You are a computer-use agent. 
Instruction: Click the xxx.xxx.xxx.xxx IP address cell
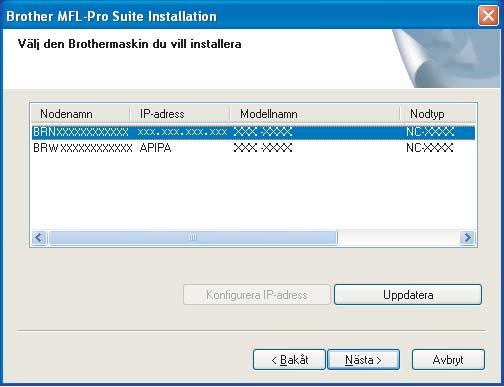(182, 132)
